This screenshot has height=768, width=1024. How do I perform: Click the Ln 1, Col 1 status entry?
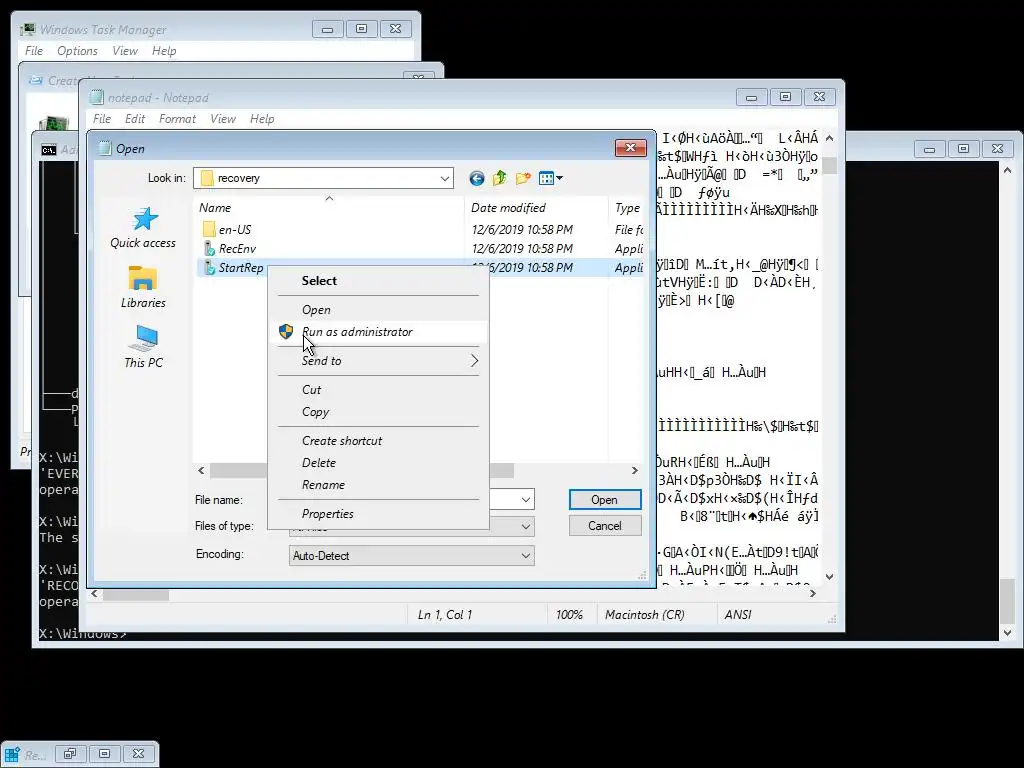tap(445, 615)
